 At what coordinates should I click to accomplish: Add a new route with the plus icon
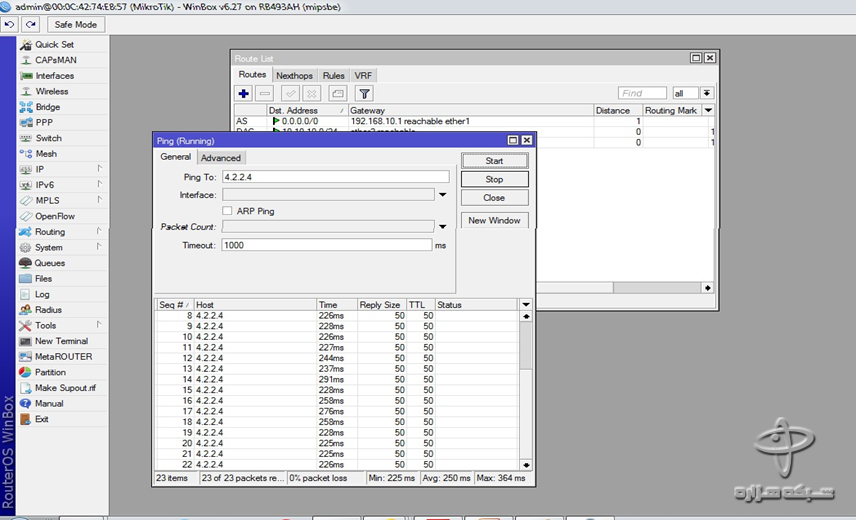coord(243,94)
